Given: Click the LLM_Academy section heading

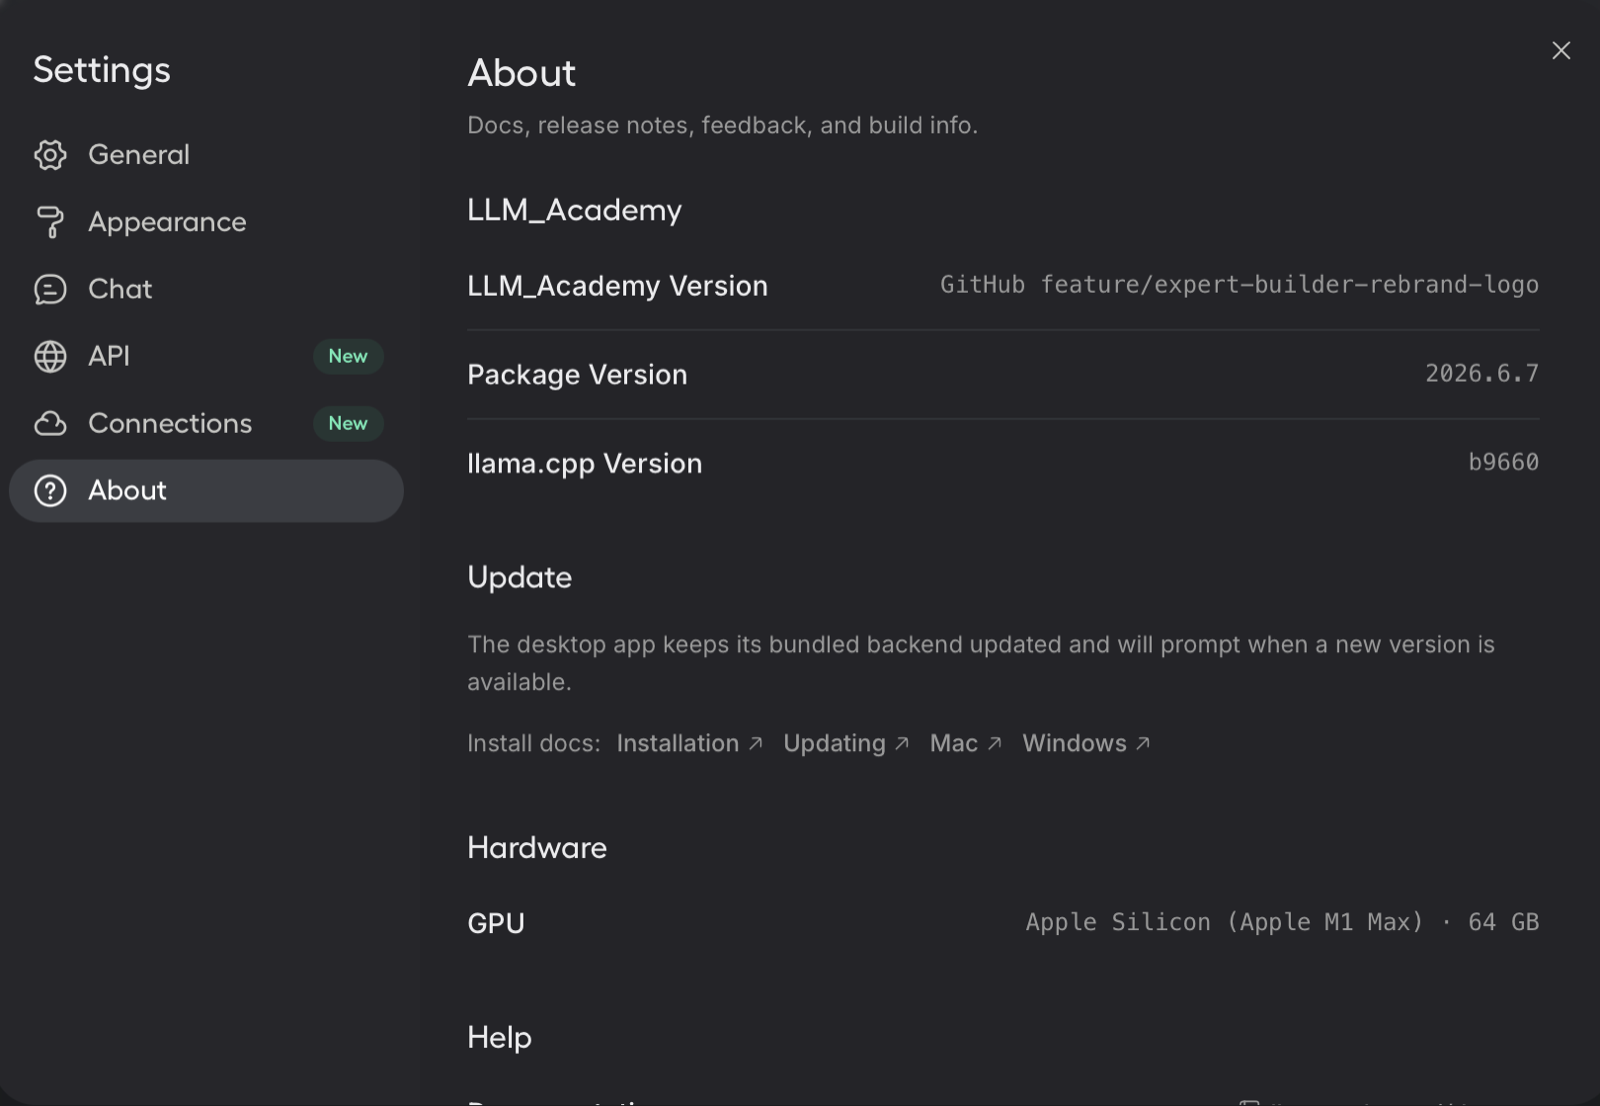Looking at the screenshot, I should pos(574,210).
